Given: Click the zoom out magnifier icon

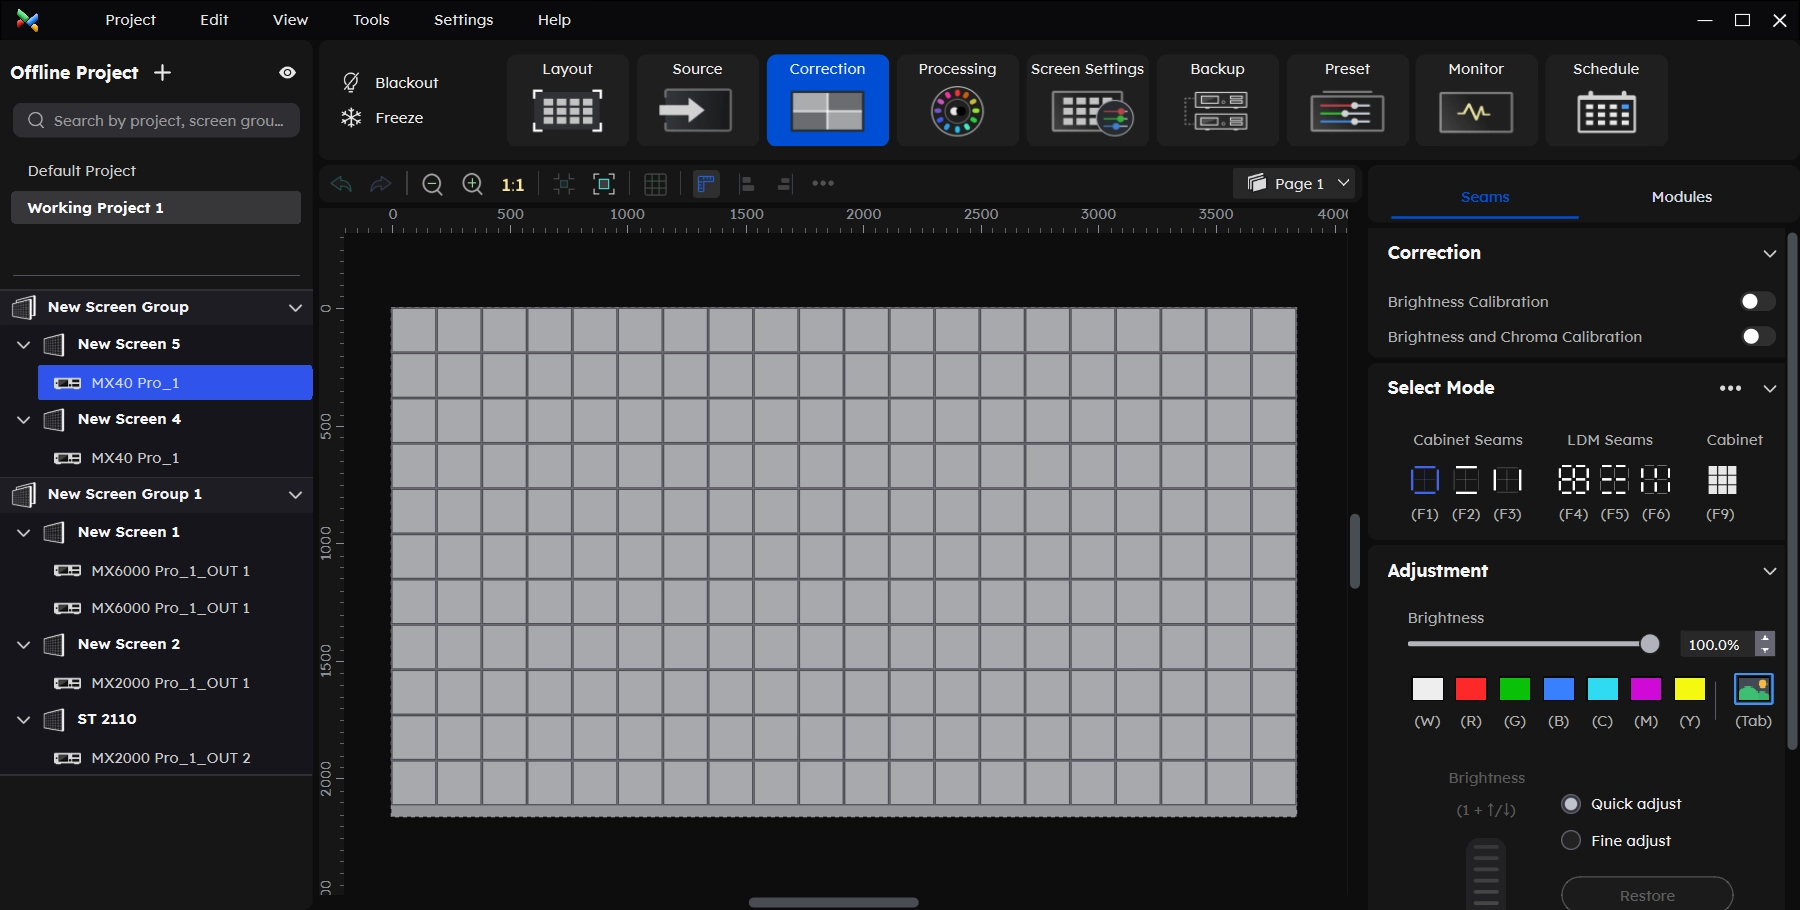Looking at the screenshot, I should point(432,184).
